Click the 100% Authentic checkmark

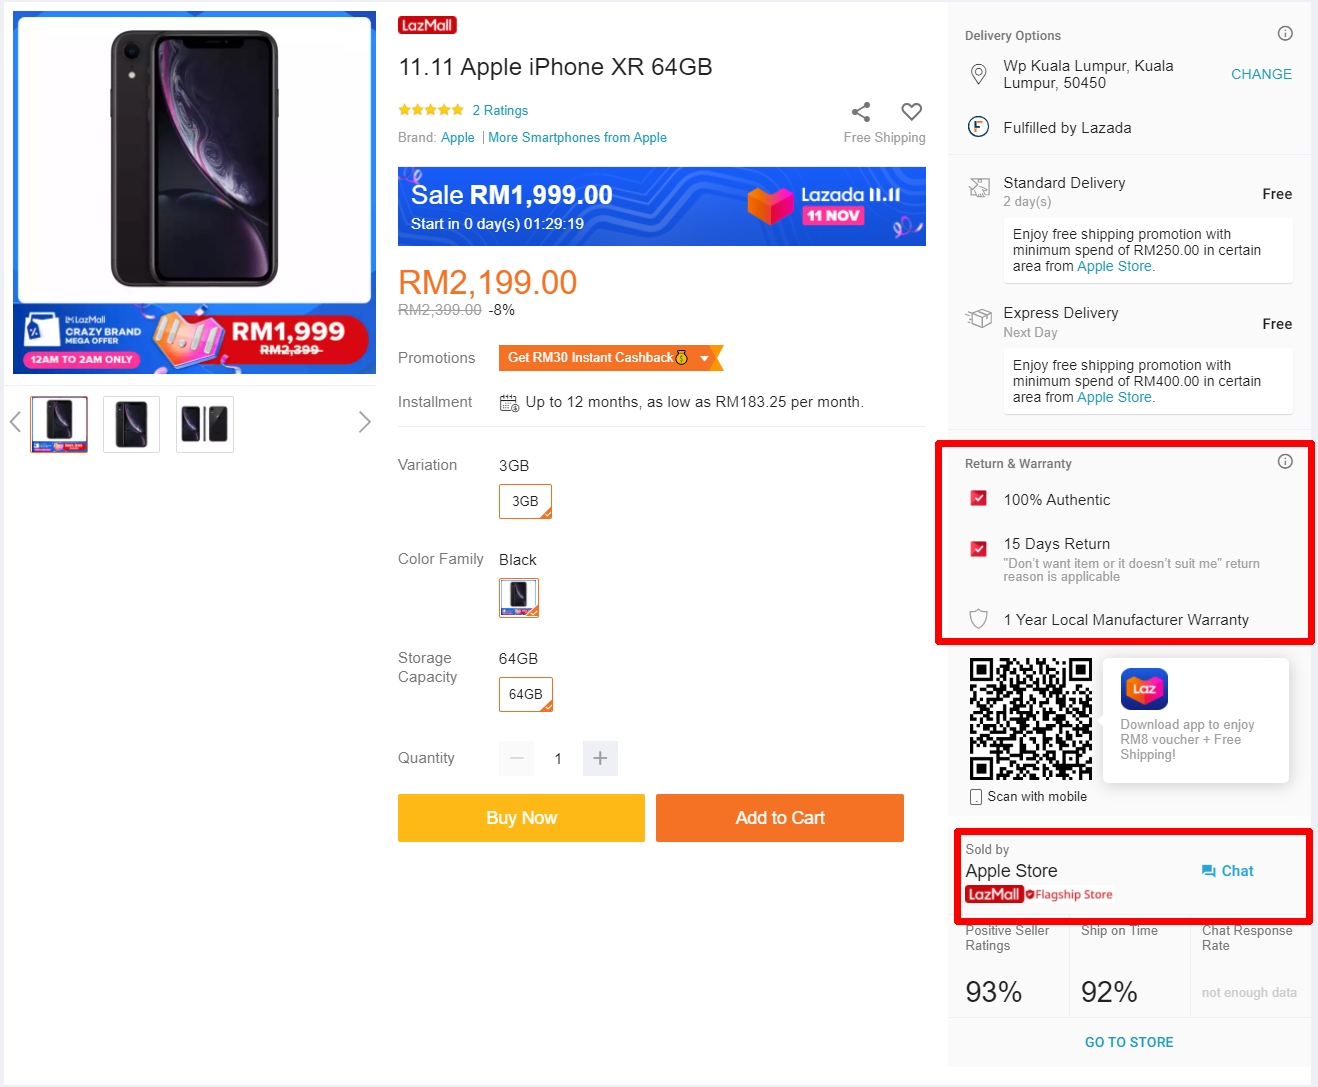[x=979, y=498]
